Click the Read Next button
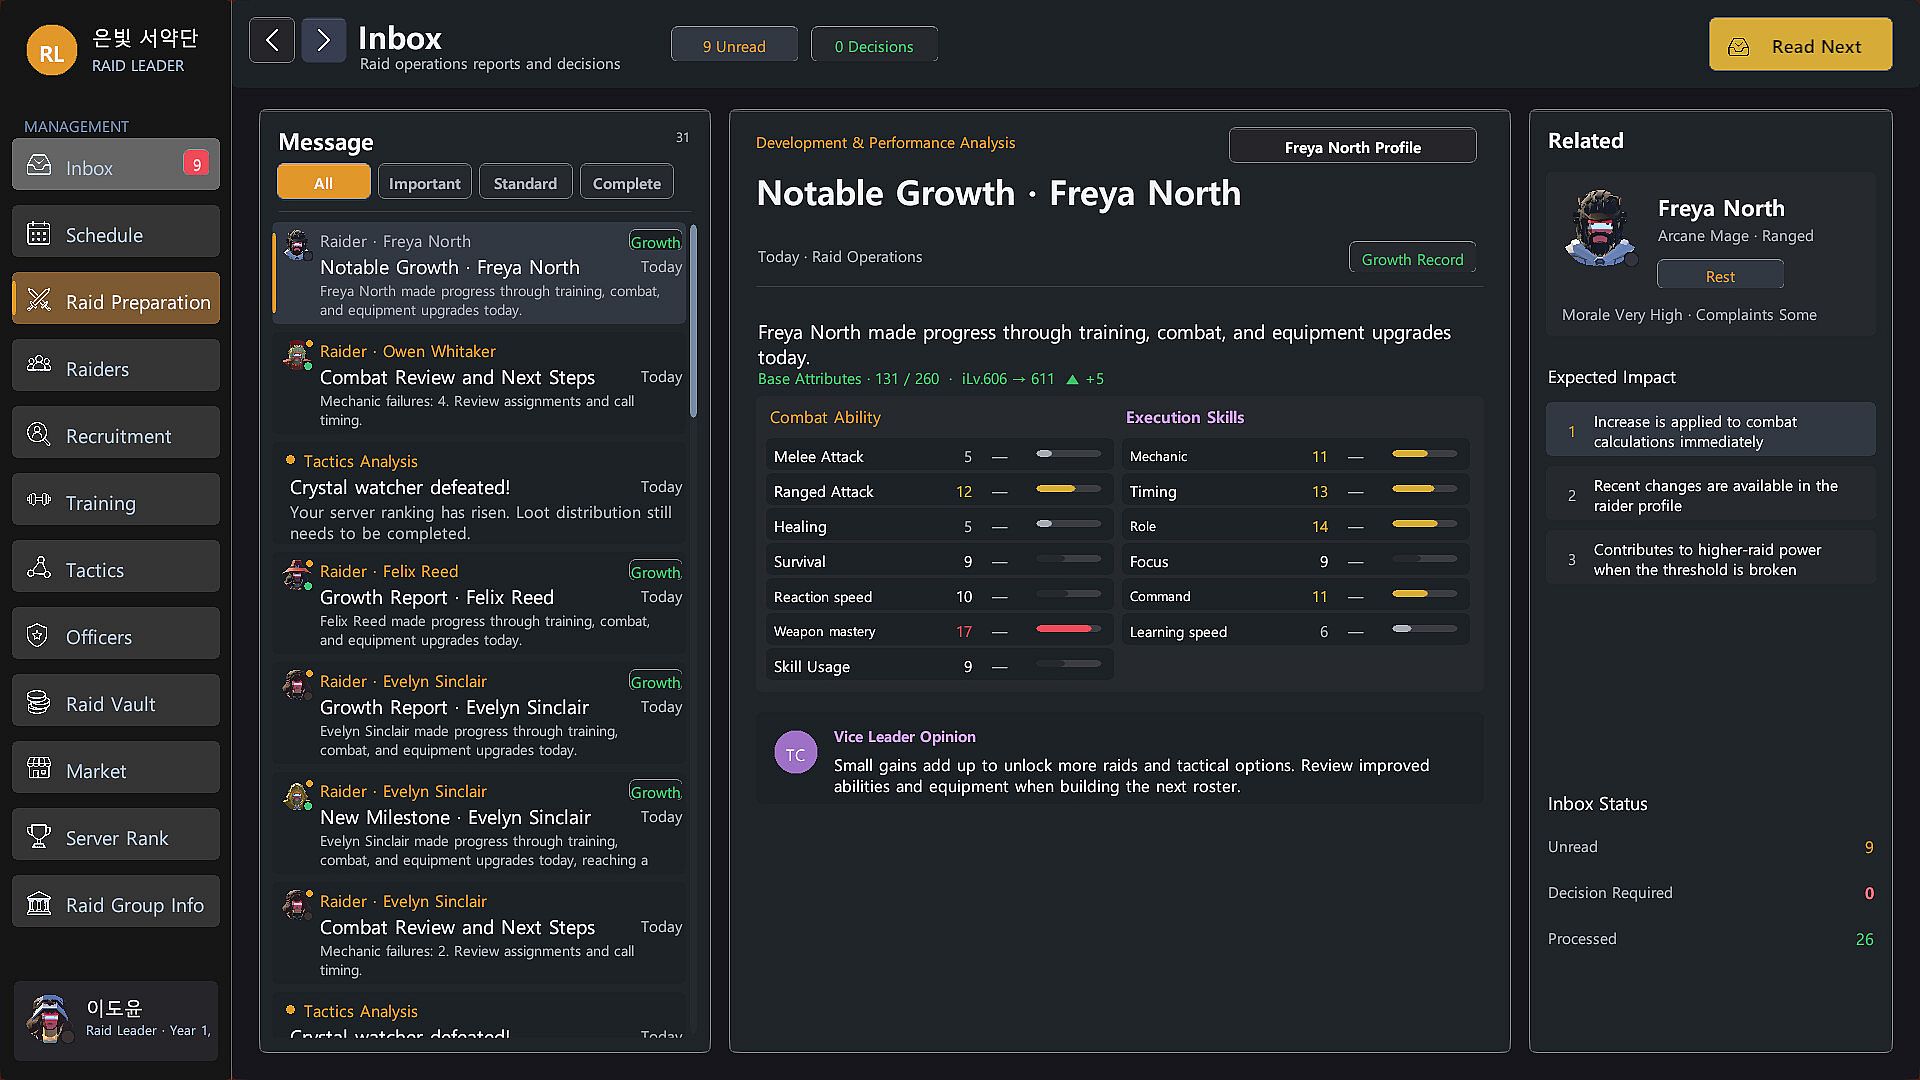This screenshot has height=1080, width=1920. pos(1800,46)
